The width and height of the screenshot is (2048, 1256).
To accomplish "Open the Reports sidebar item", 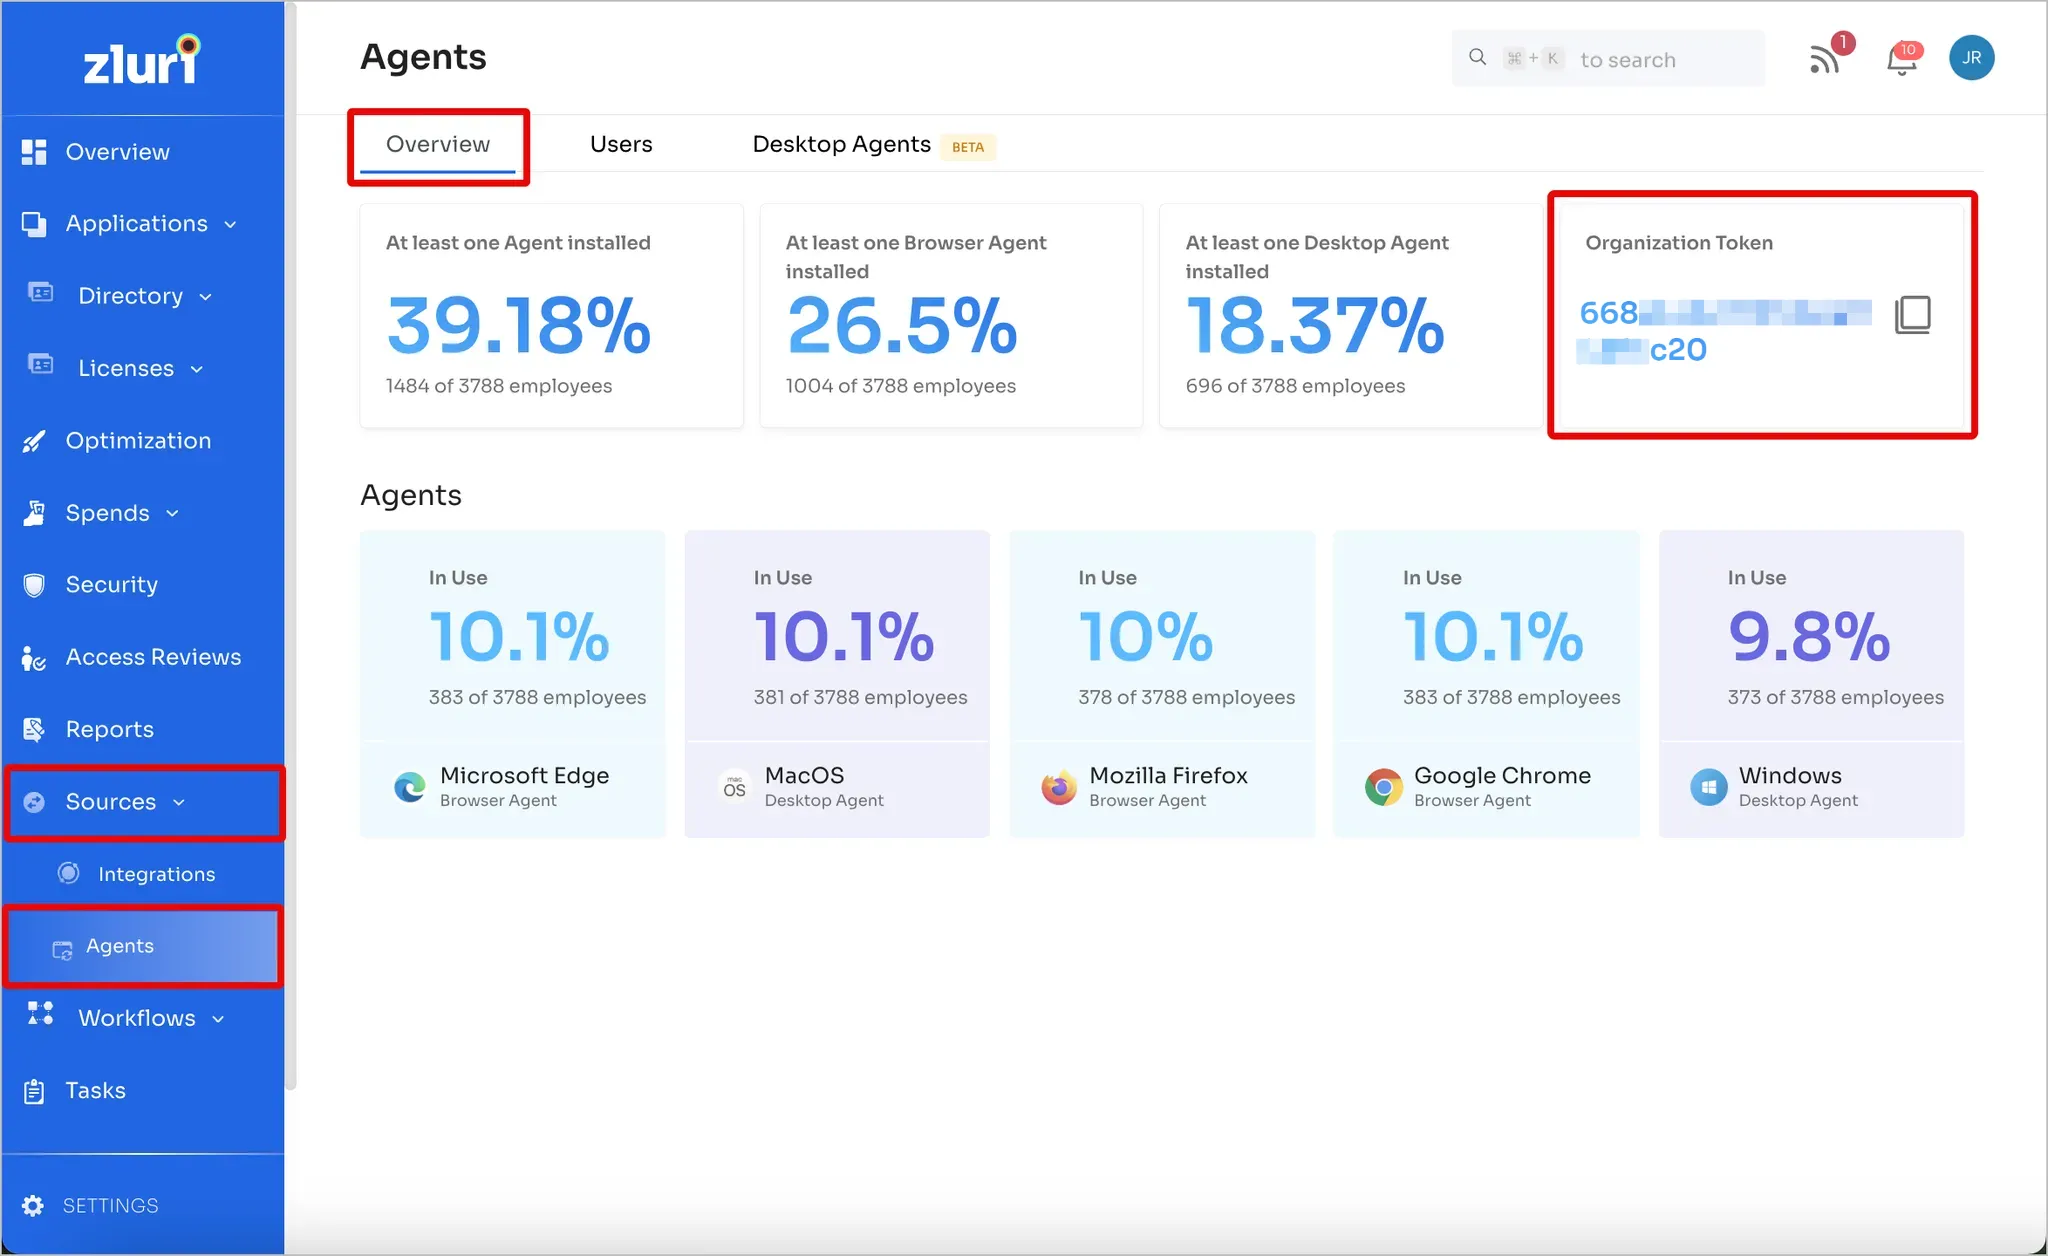I will tap(109, 729).
